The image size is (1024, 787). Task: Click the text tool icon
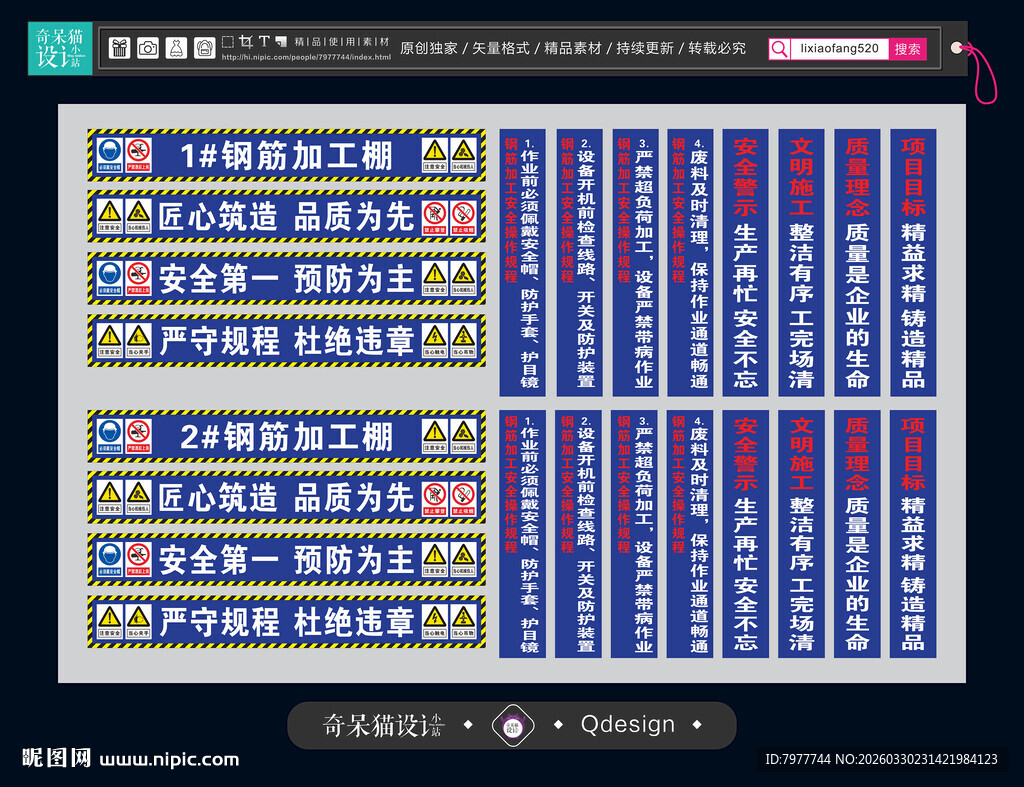(x=264, y=42)
